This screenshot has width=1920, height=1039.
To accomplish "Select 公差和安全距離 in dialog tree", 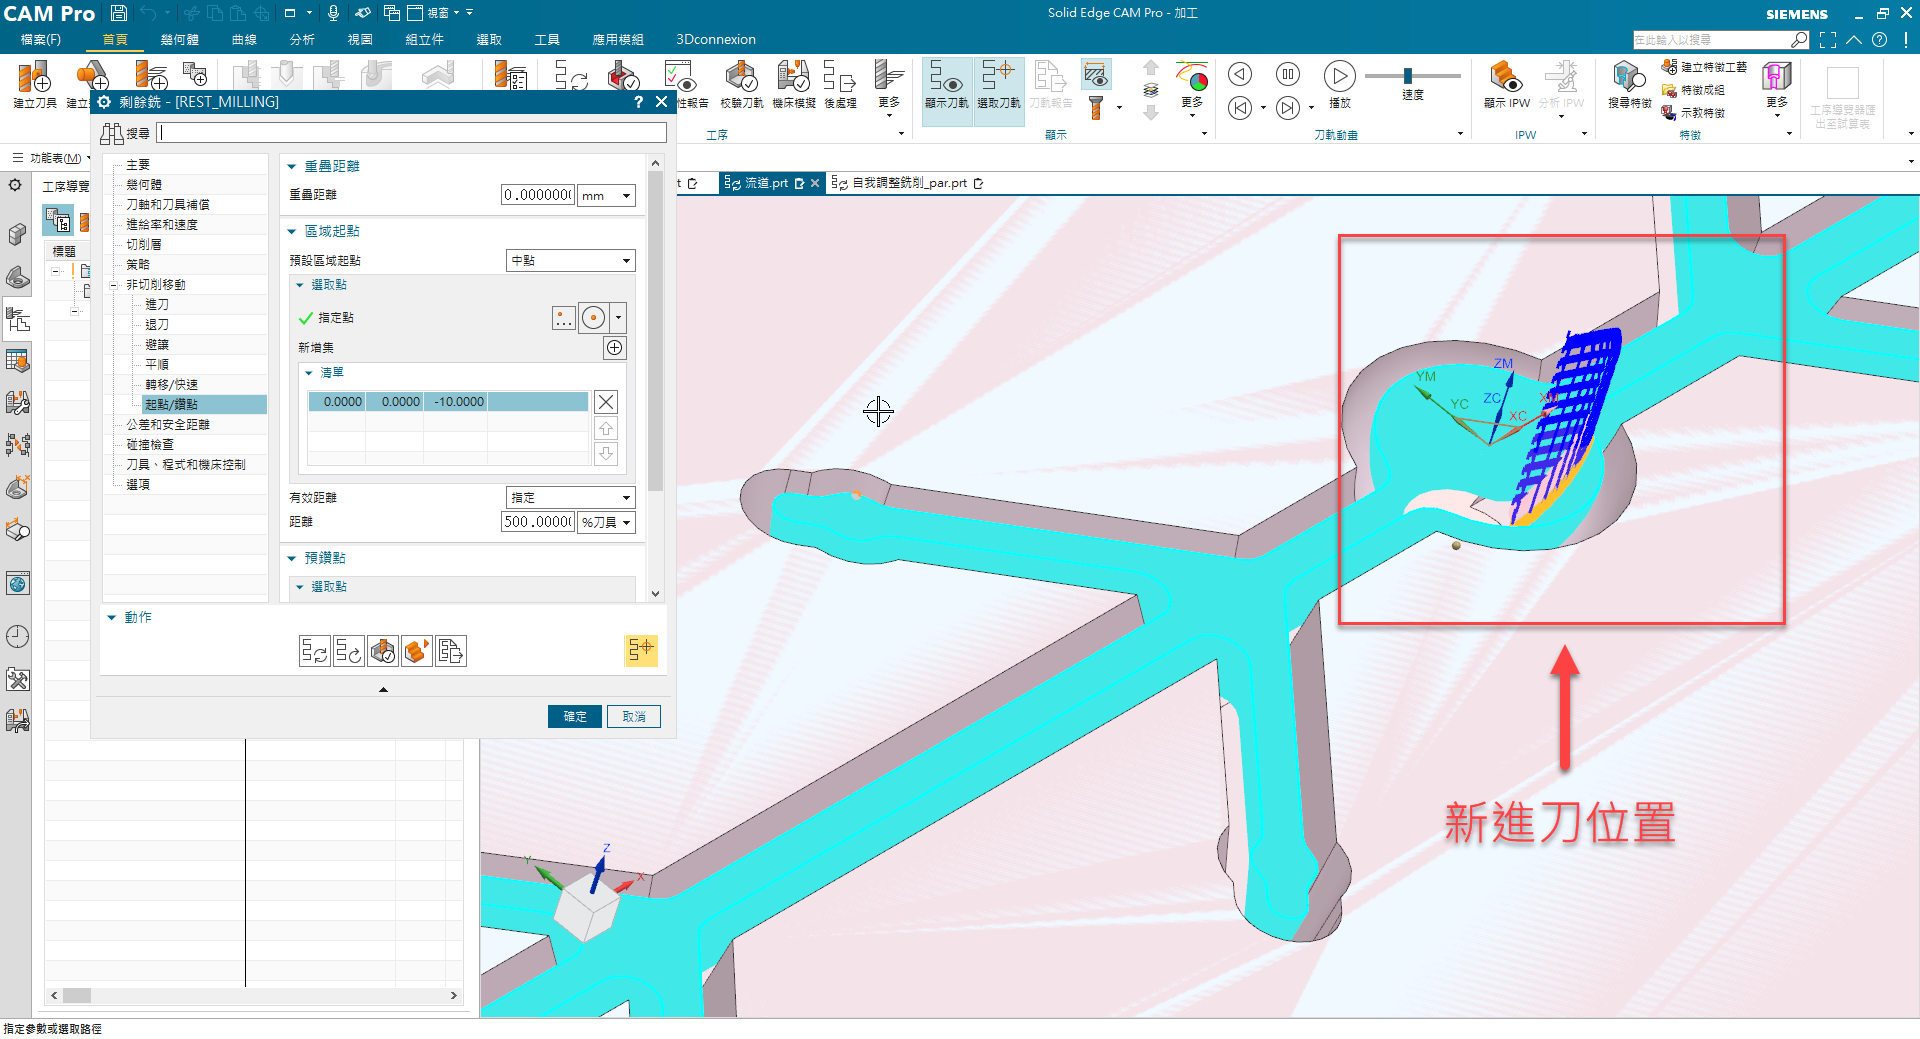I will [168, 425].
